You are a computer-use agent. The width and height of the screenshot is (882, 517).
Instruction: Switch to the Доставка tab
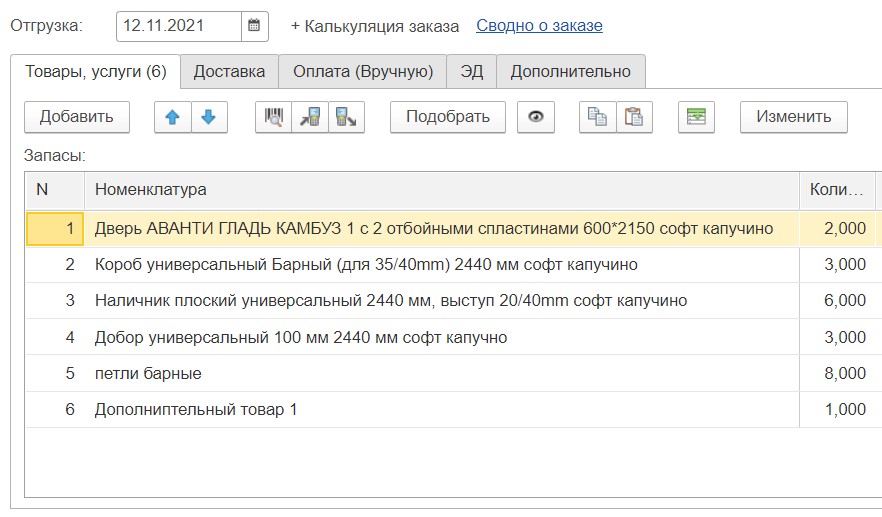tap(229, 71)
